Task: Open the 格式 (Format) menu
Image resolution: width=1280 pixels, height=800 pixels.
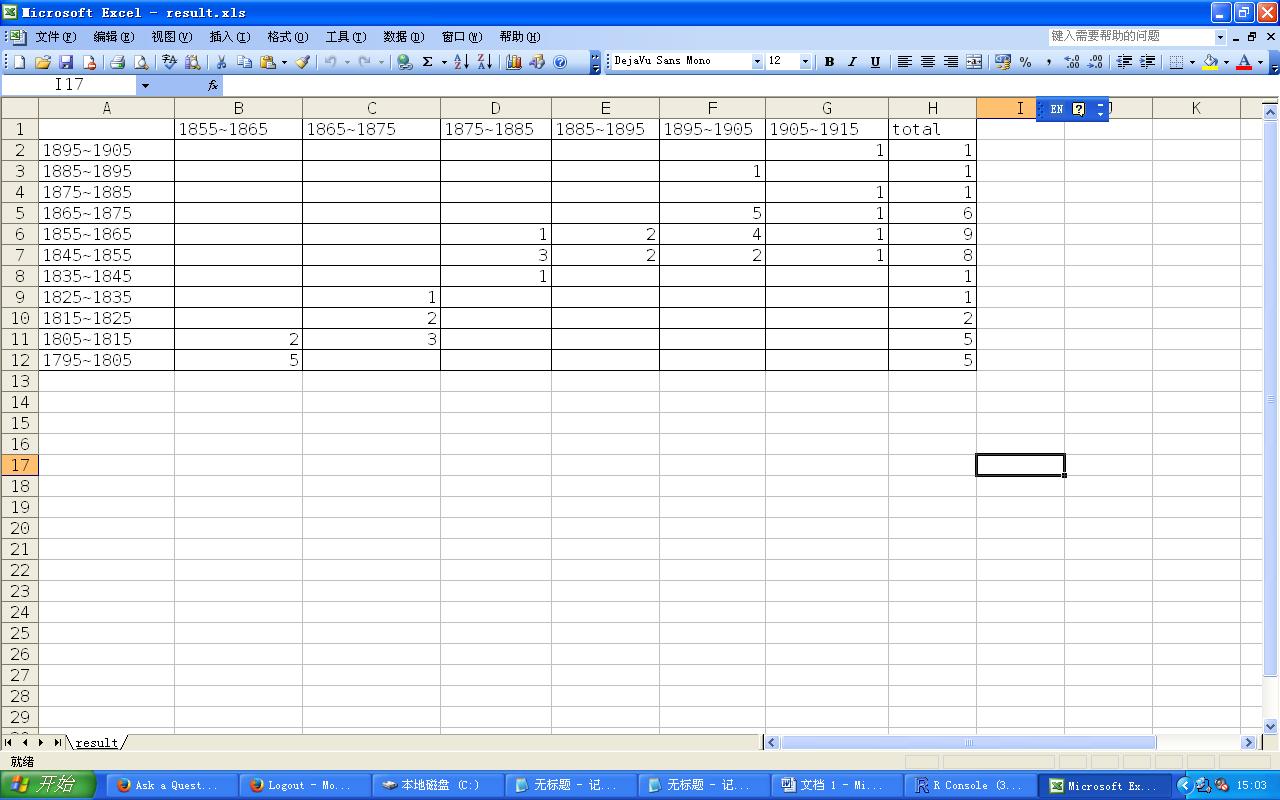Action: coord(285,36)
